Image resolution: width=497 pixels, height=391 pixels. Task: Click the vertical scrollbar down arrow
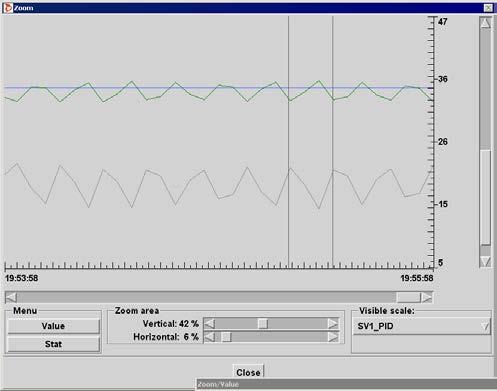tap(485, 261)
